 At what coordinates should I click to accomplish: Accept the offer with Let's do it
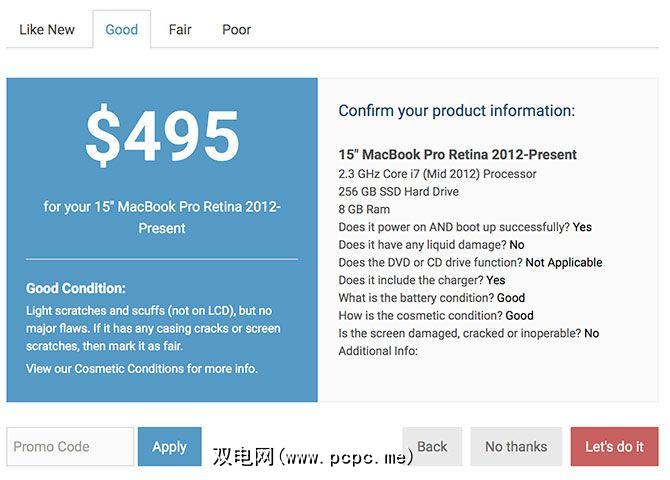pyautogui.click(x=614, y=447)
